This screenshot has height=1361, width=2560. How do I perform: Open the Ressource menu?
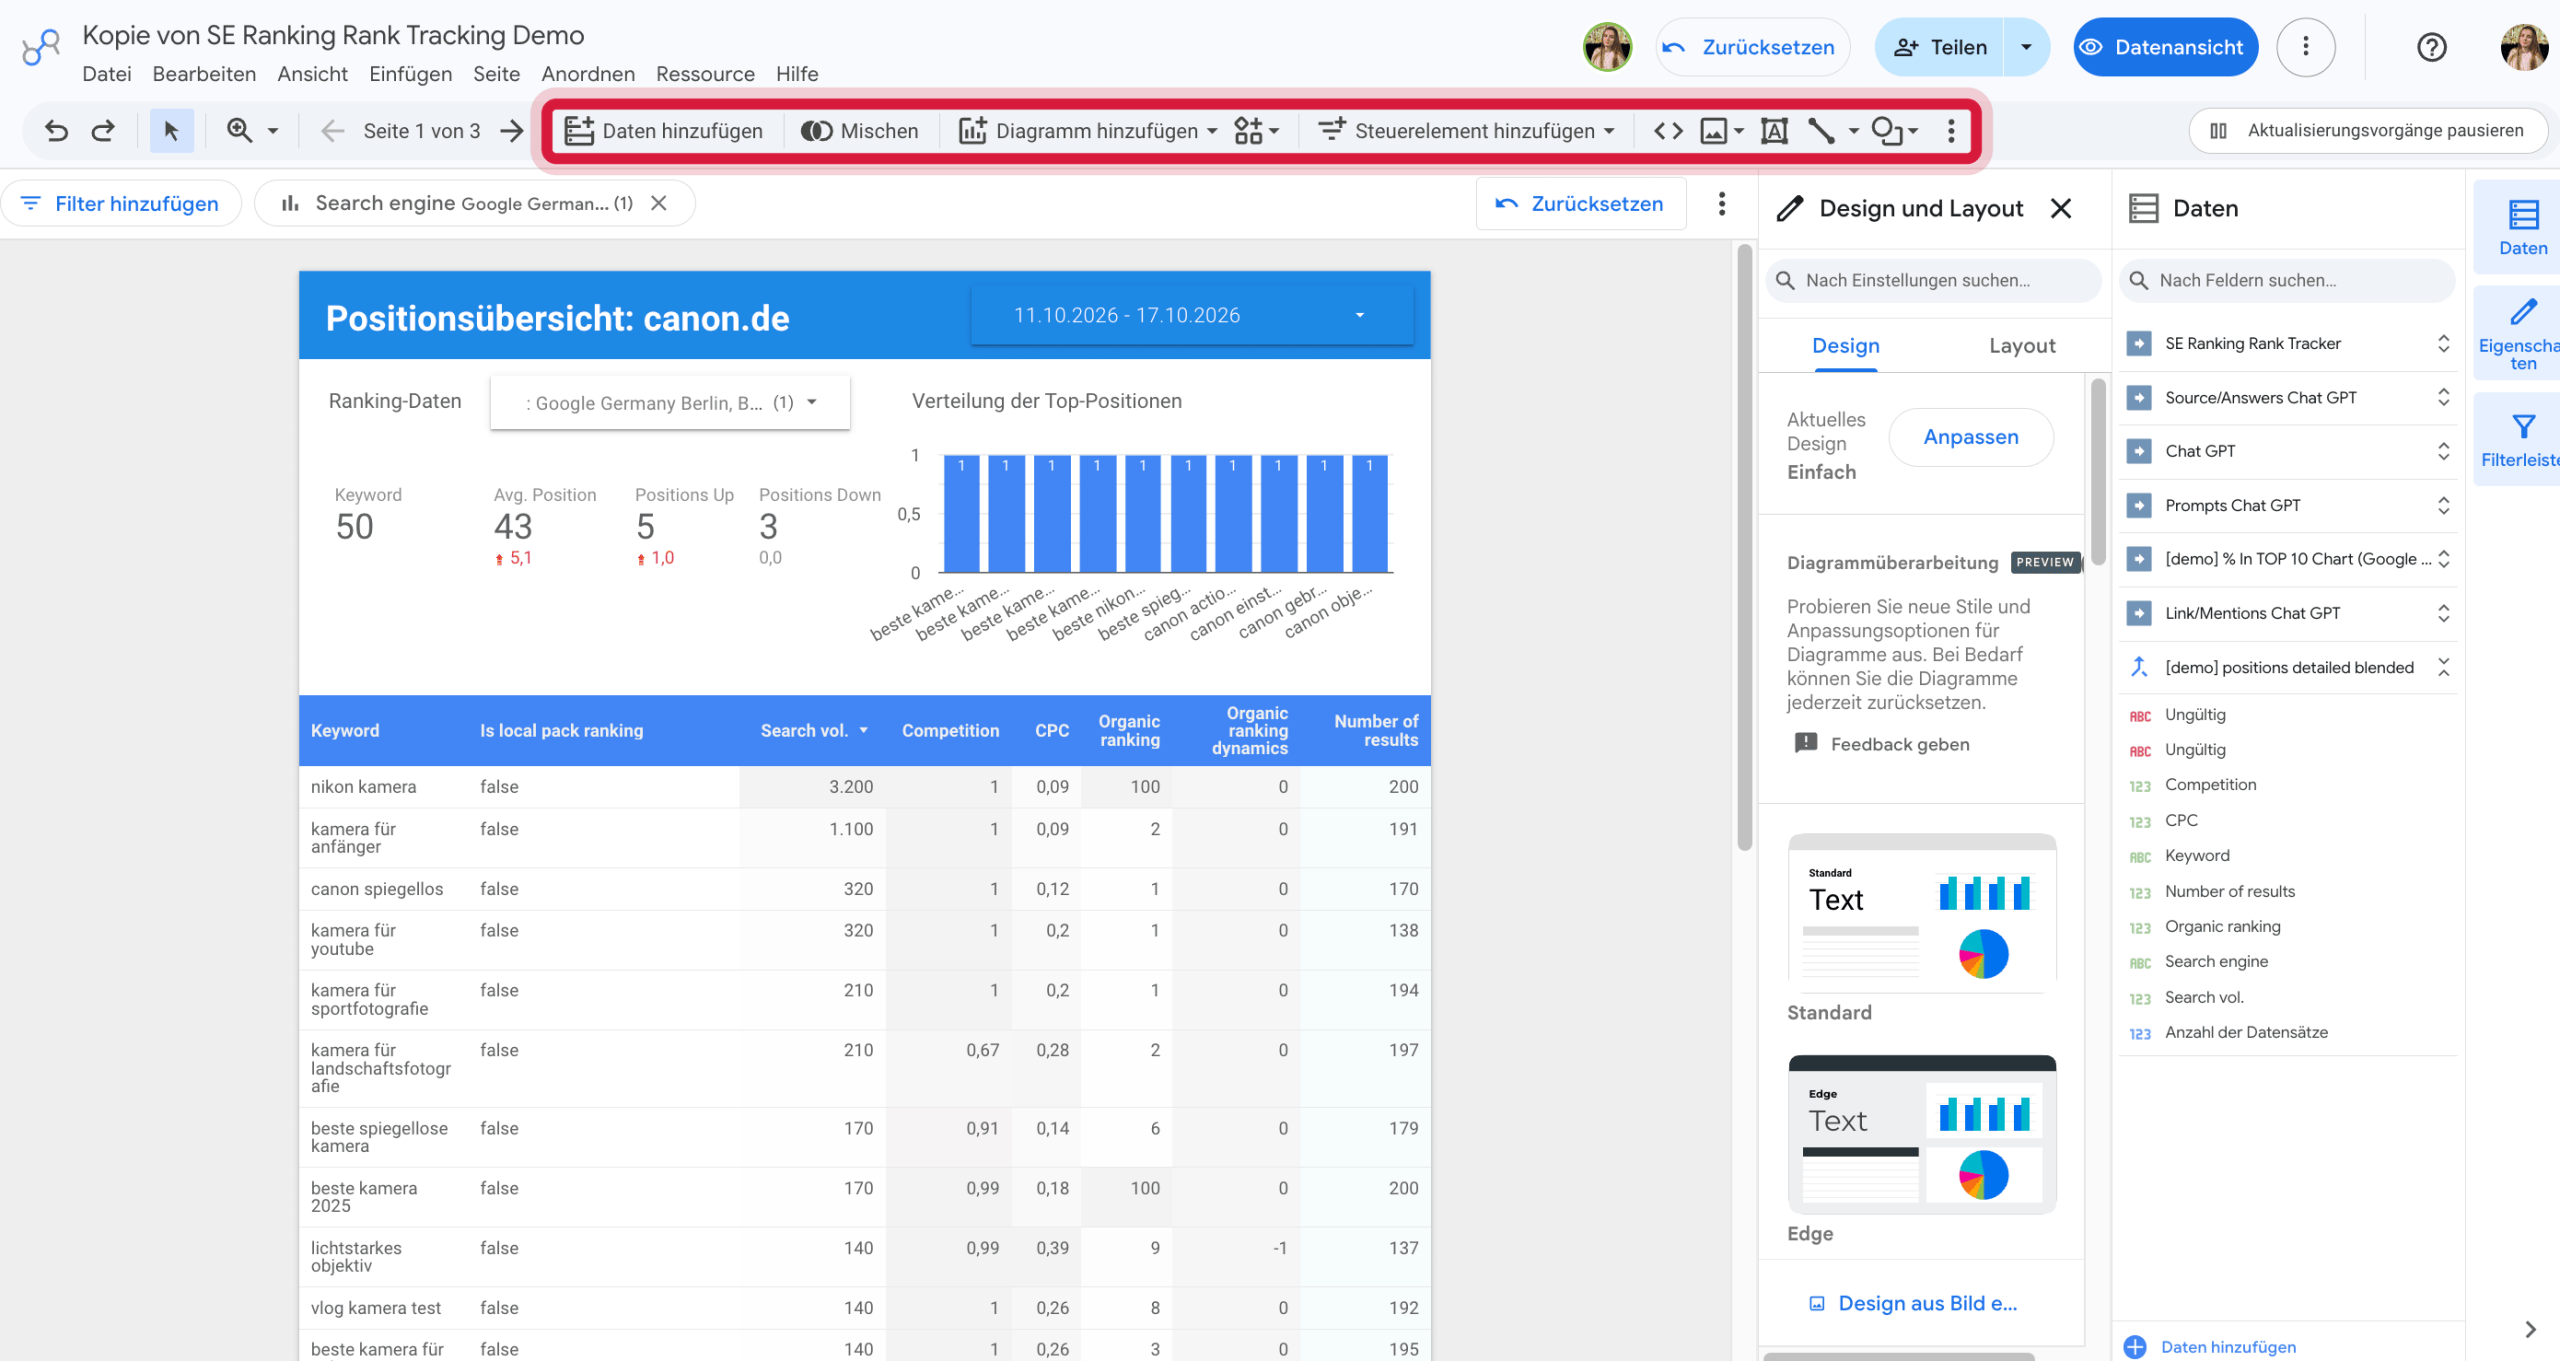point(705,74)
